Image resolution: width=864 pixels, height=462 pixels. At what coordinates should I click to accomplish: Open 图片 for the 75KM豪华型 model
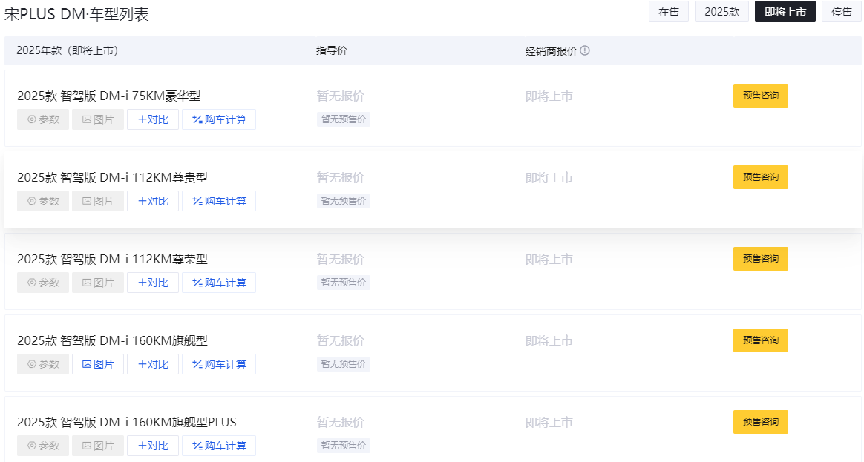point(98,120)
